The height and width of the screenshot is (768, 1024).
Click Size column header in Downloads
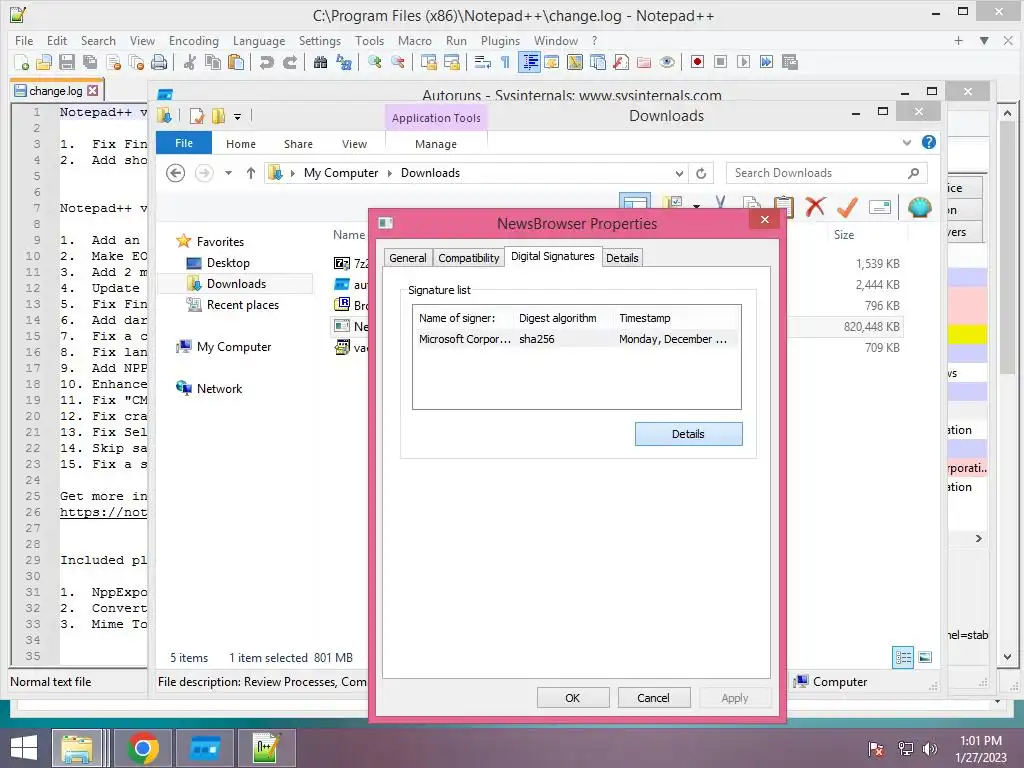(843, 234)
